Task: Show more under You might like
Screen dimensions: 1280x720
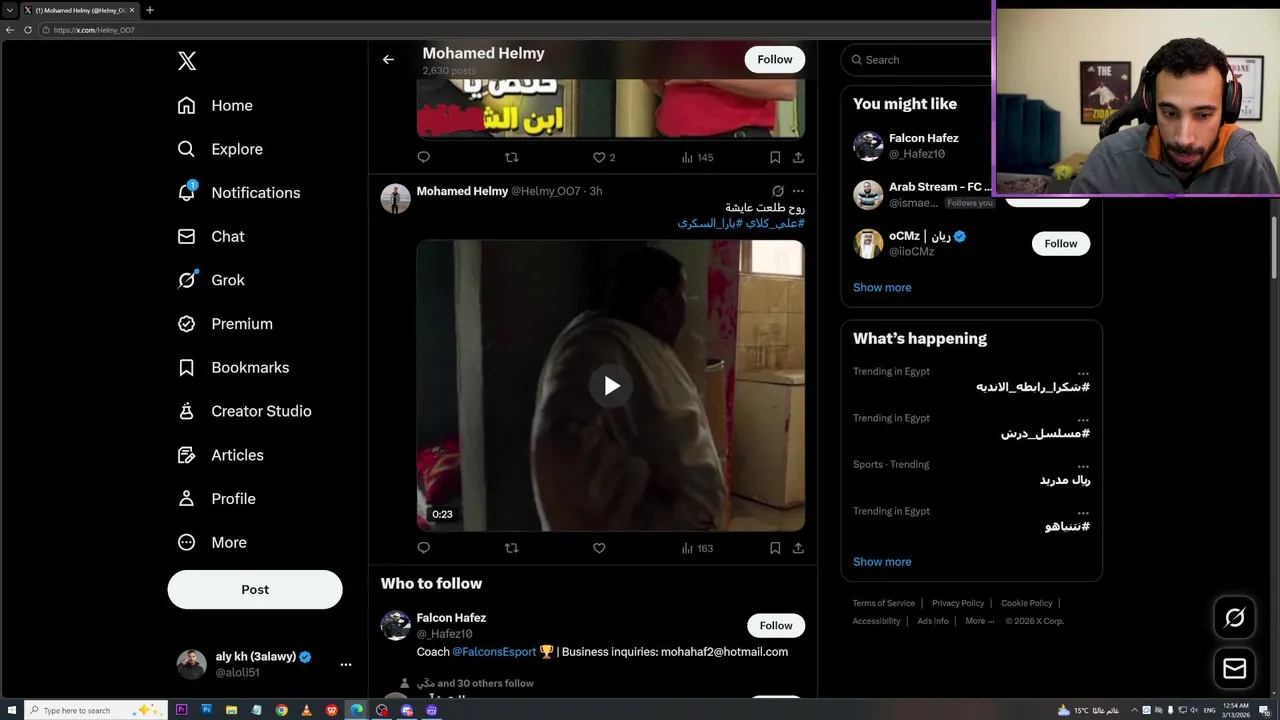Action: 882,287
